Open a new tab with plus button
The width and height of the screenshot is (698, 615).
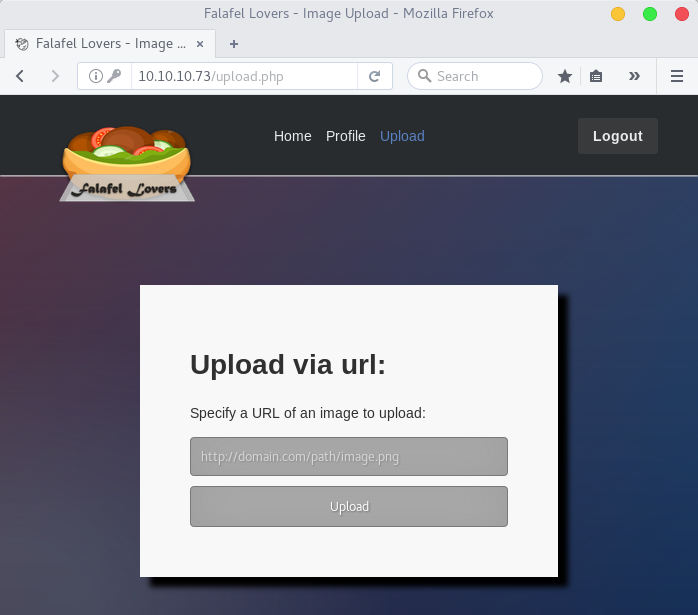point(234,44)
